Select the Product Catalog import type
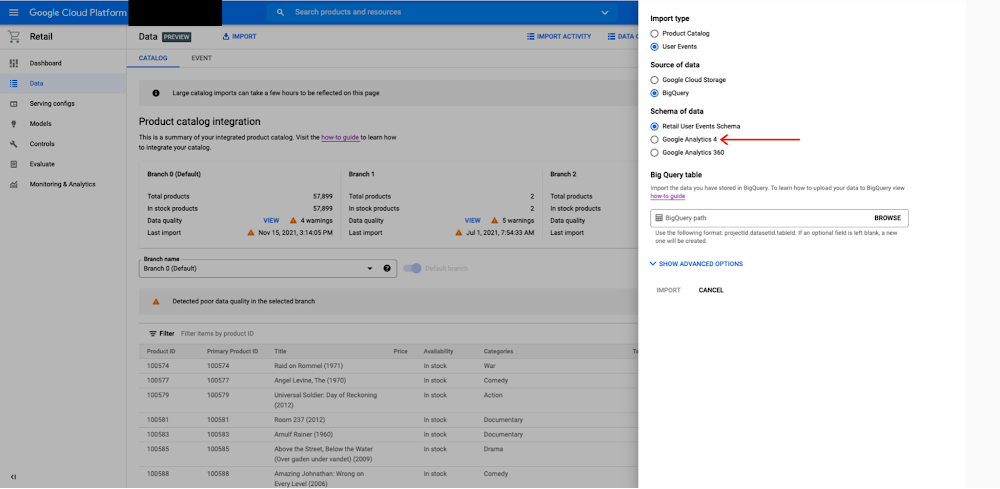 tap(654, 33)
